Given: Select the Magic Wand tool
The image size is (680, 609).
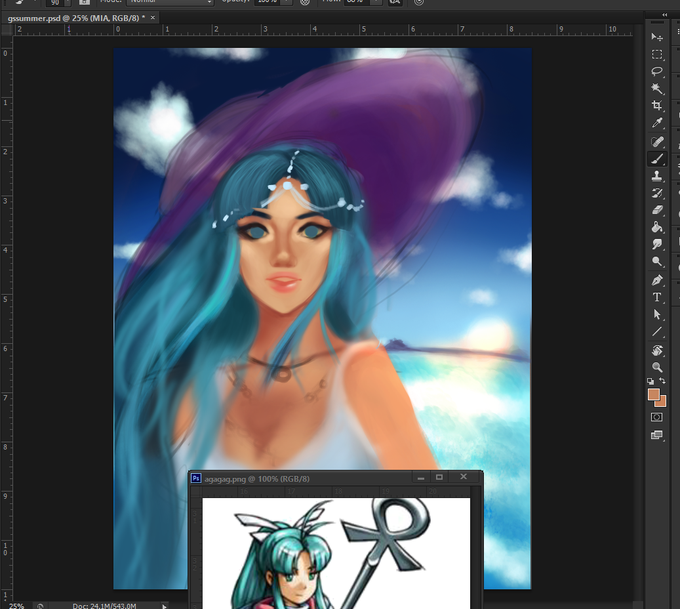Looking at the screenshot, I should coord(657,88).
